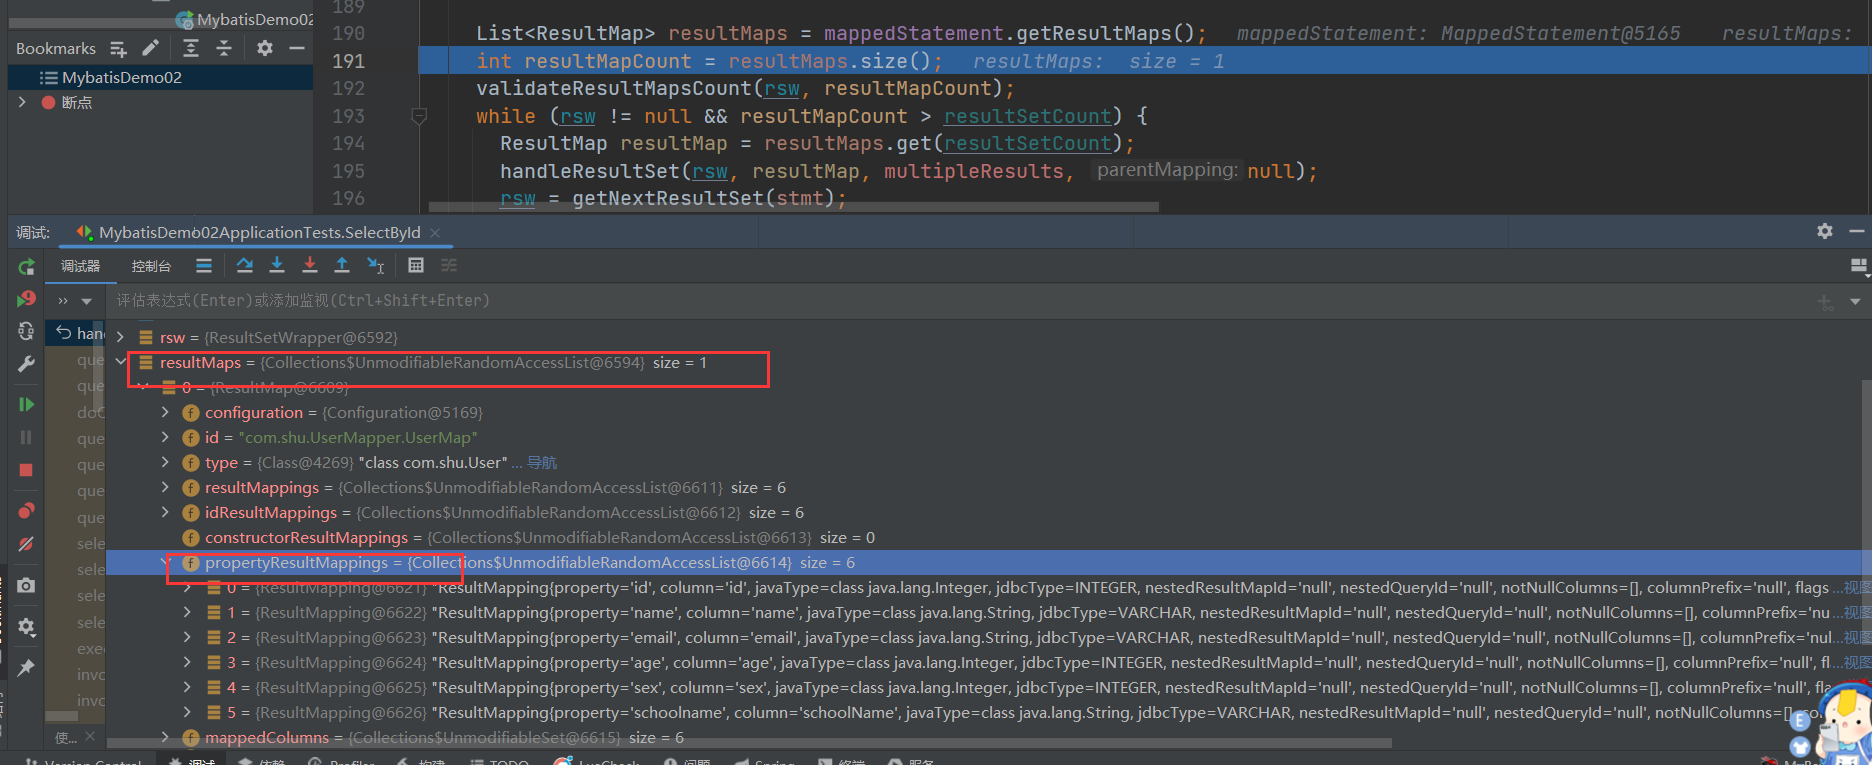The width and height of the screenshot is (1872, 765).
Task: Expand the type Class field node
Action: click(x=165, y=462)
